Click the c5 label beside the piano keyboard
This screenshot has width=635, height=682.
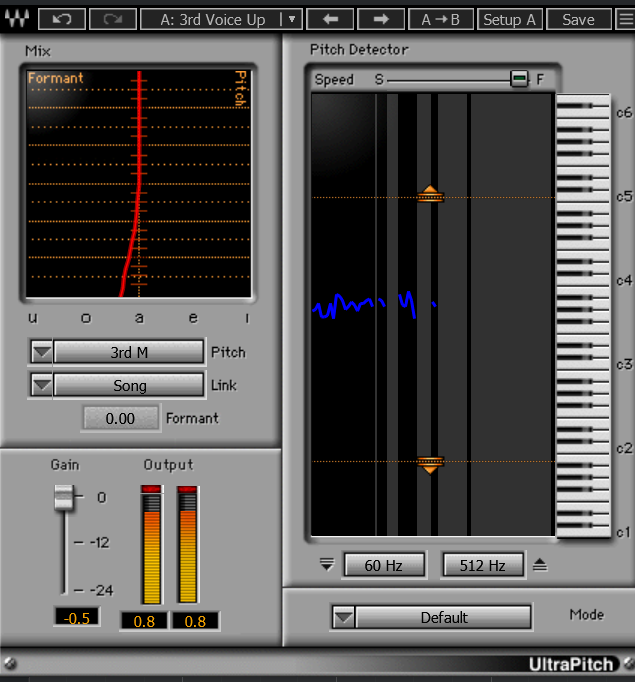tap(624, 196)
